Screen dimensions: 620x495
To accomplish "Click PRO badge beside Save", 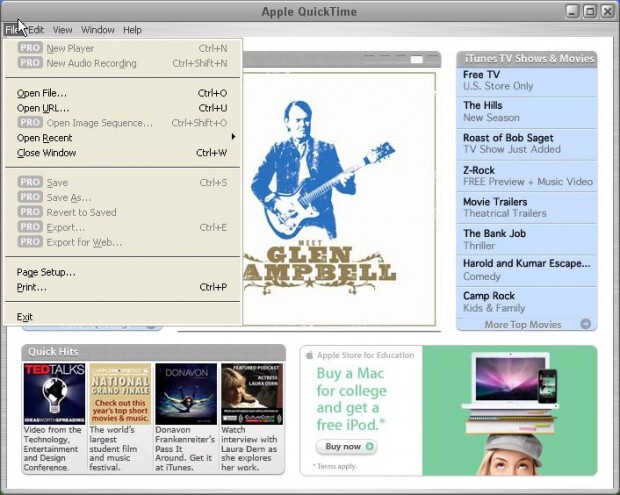I will tap(30, 182).
